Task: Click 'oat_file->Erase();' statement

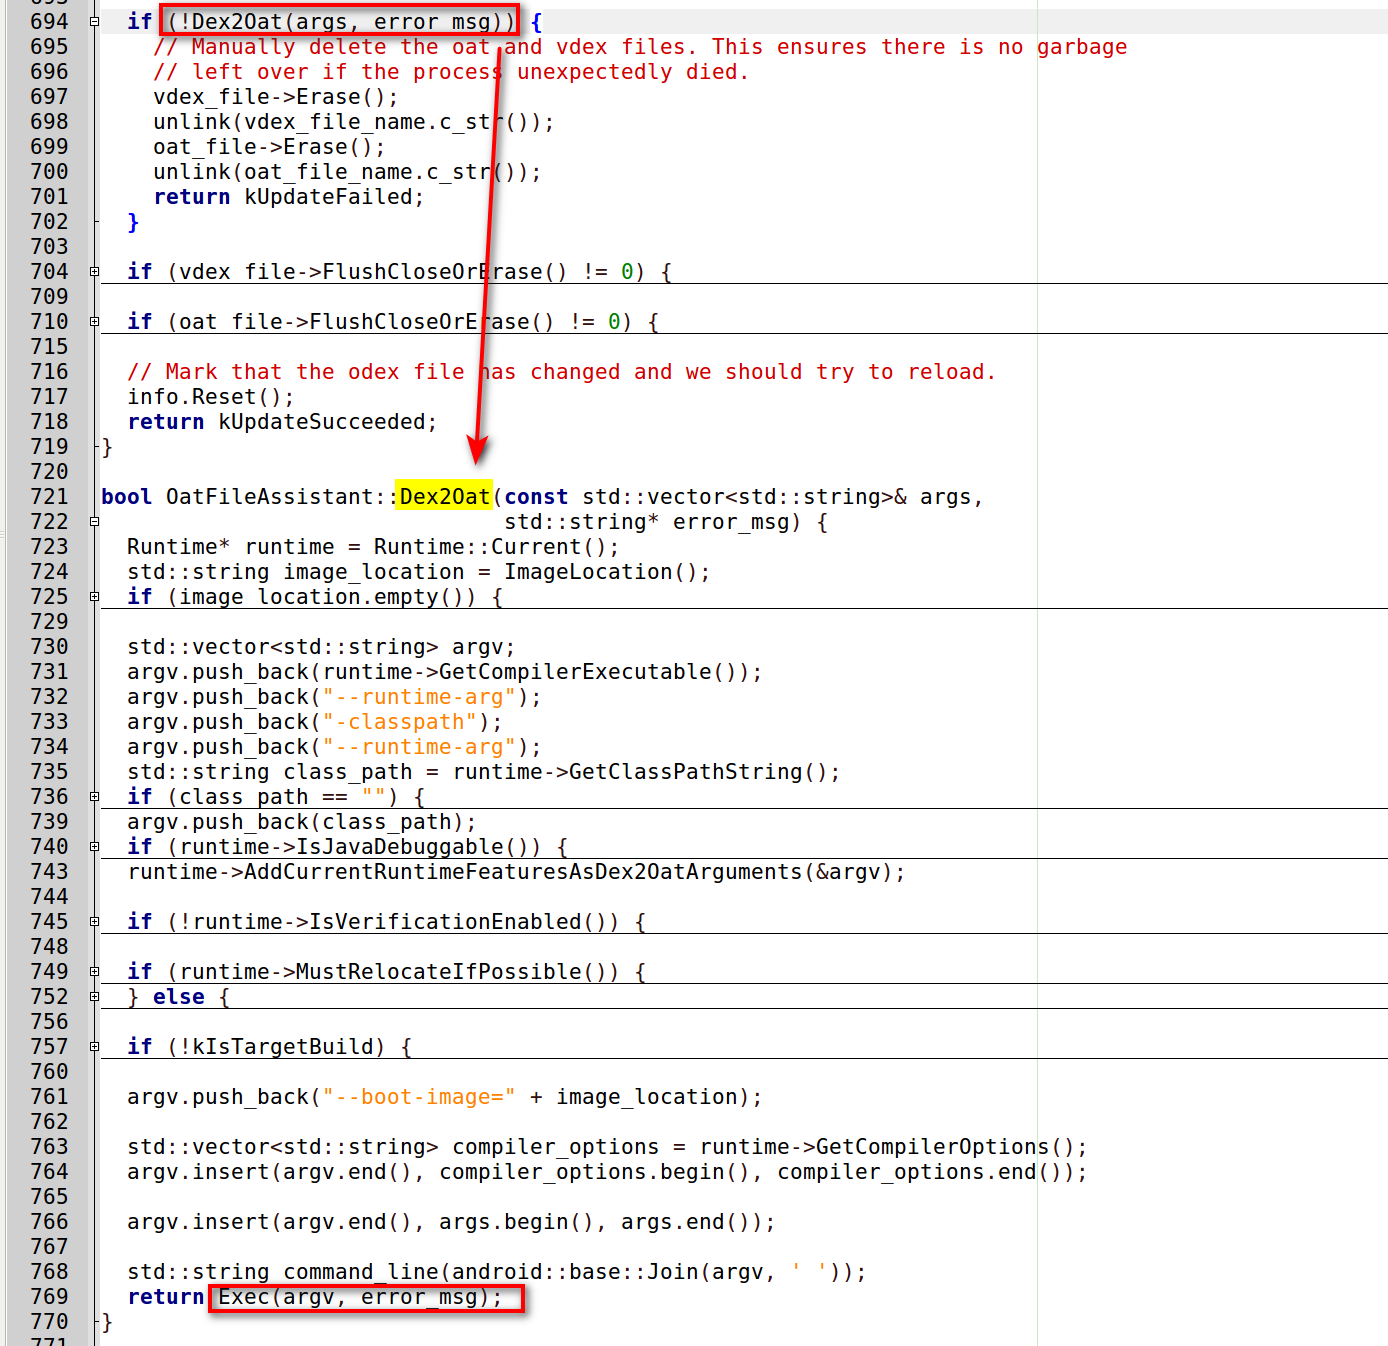Action: pyautogui.click(x=269, y=147)
